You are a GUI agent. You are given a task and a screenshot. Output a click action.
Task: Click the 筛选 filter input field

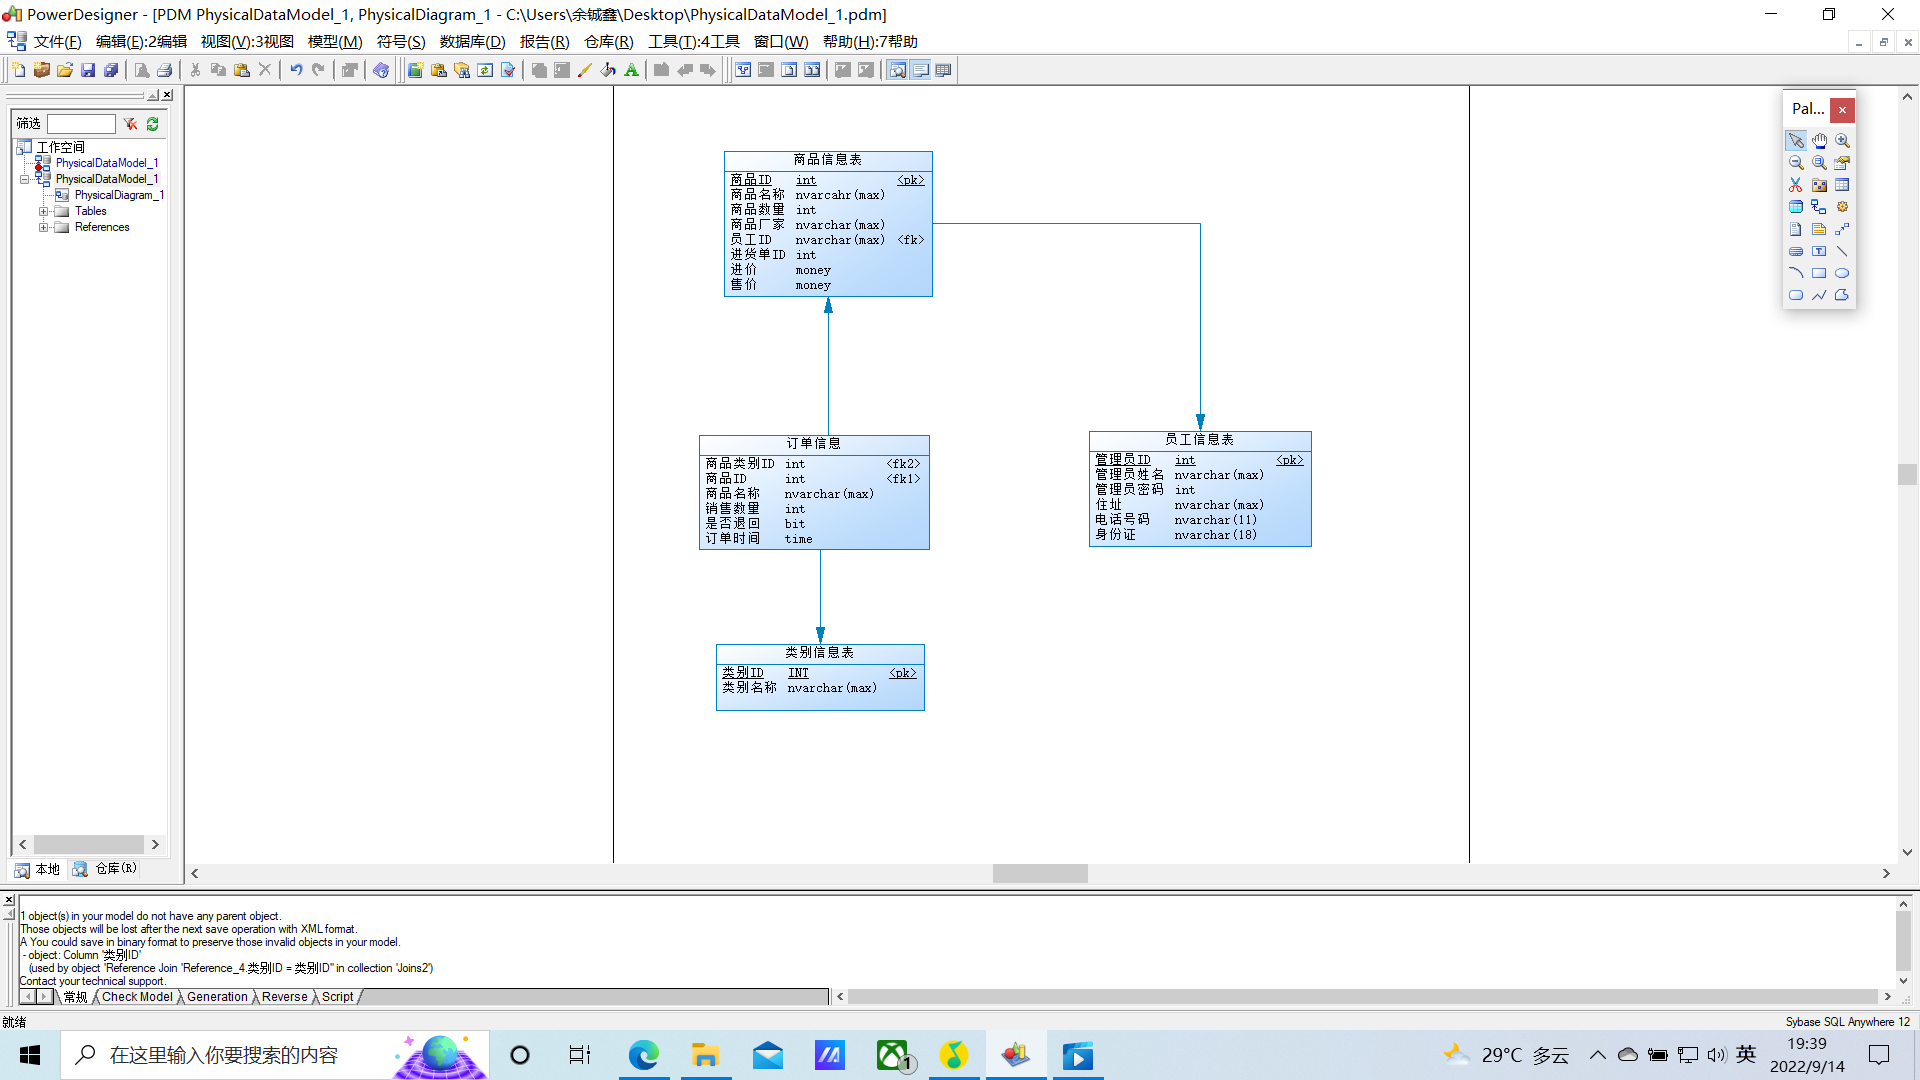click(81, 124)
